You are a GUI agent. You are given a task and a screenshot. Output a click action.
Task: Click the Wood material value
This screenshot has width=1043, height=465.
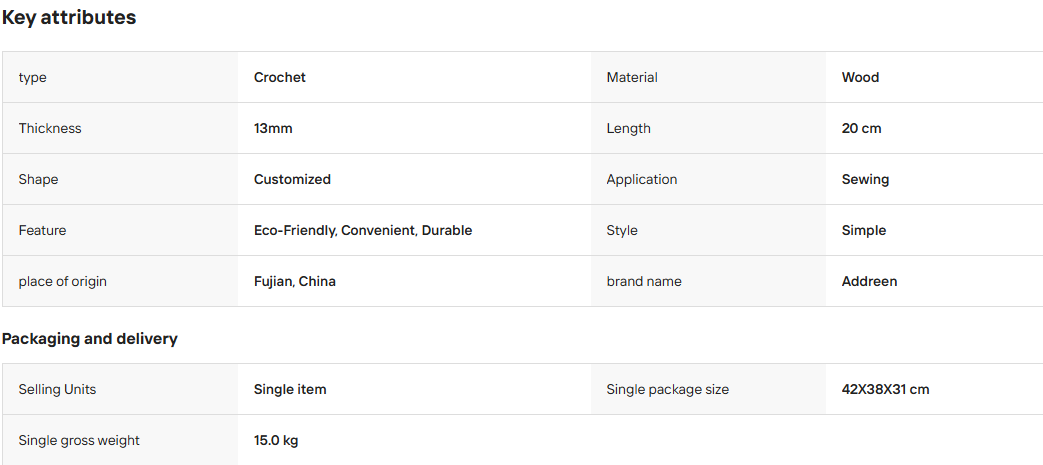860,77
